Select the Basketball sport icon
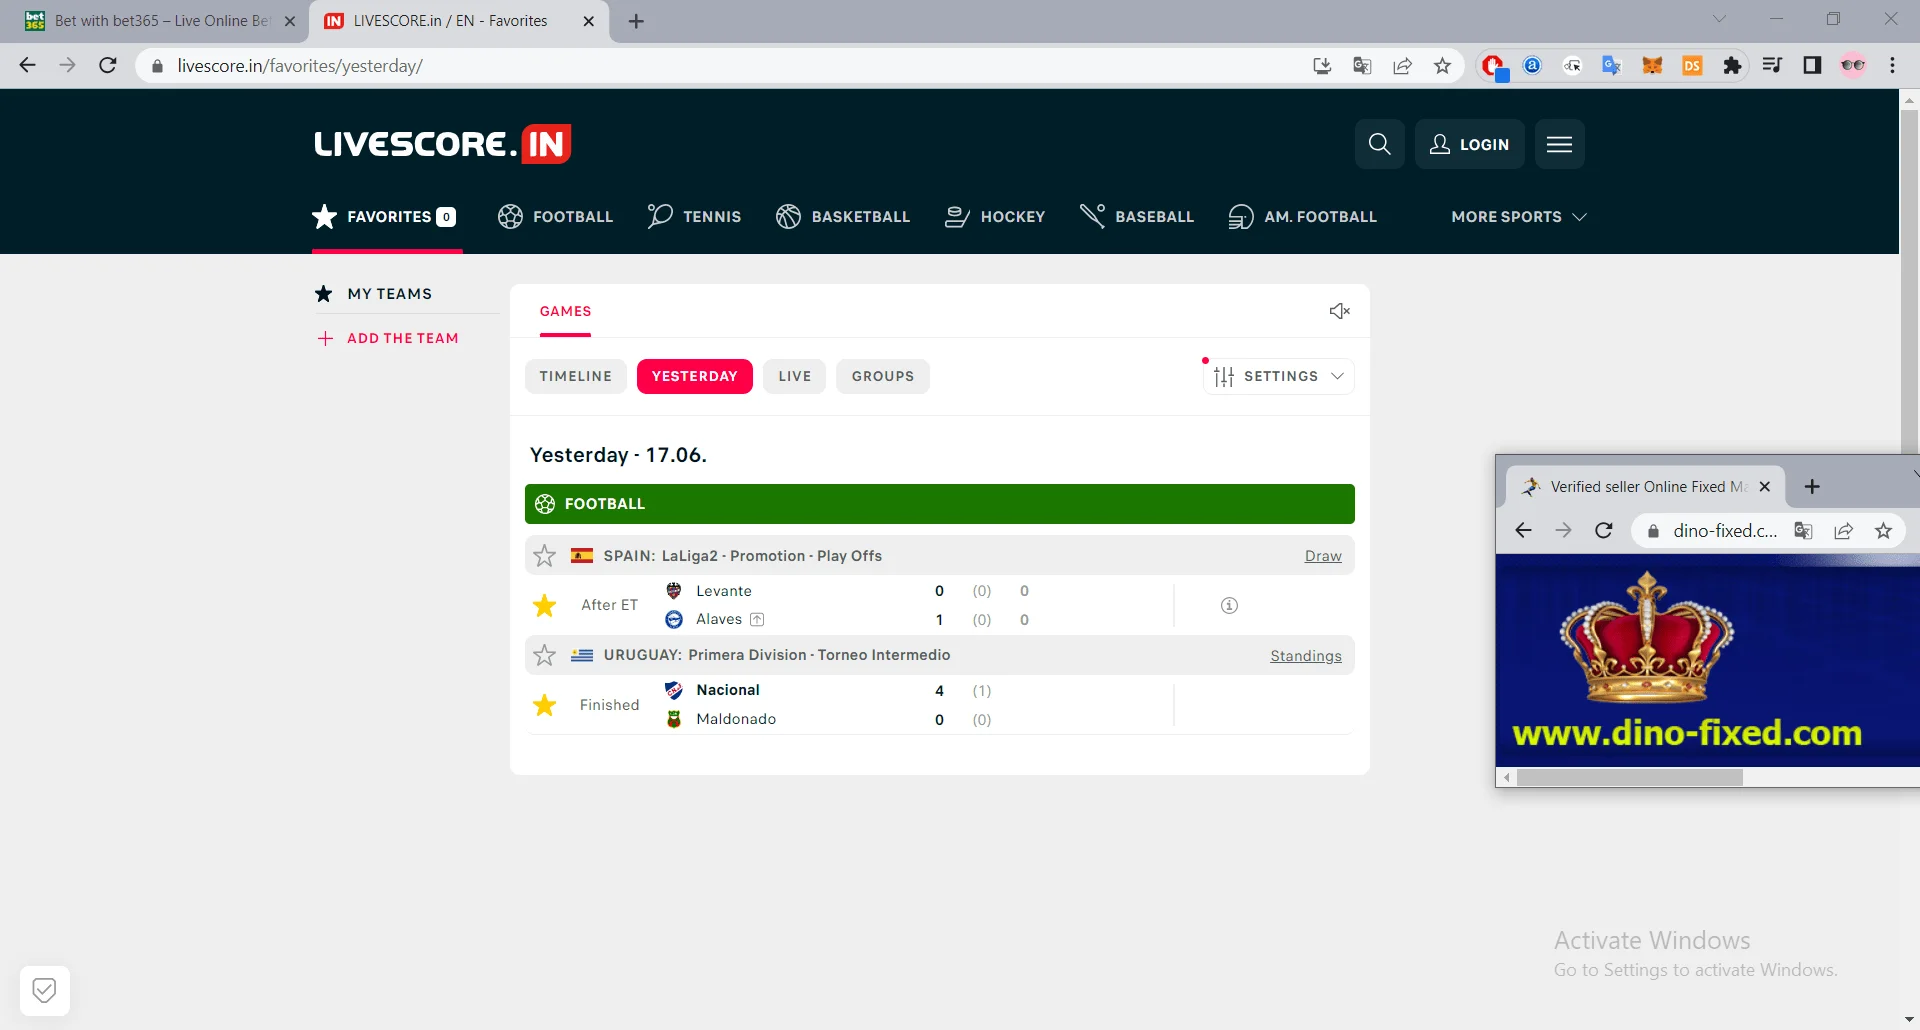1920x1030 pixels. (x=789, y=216)
